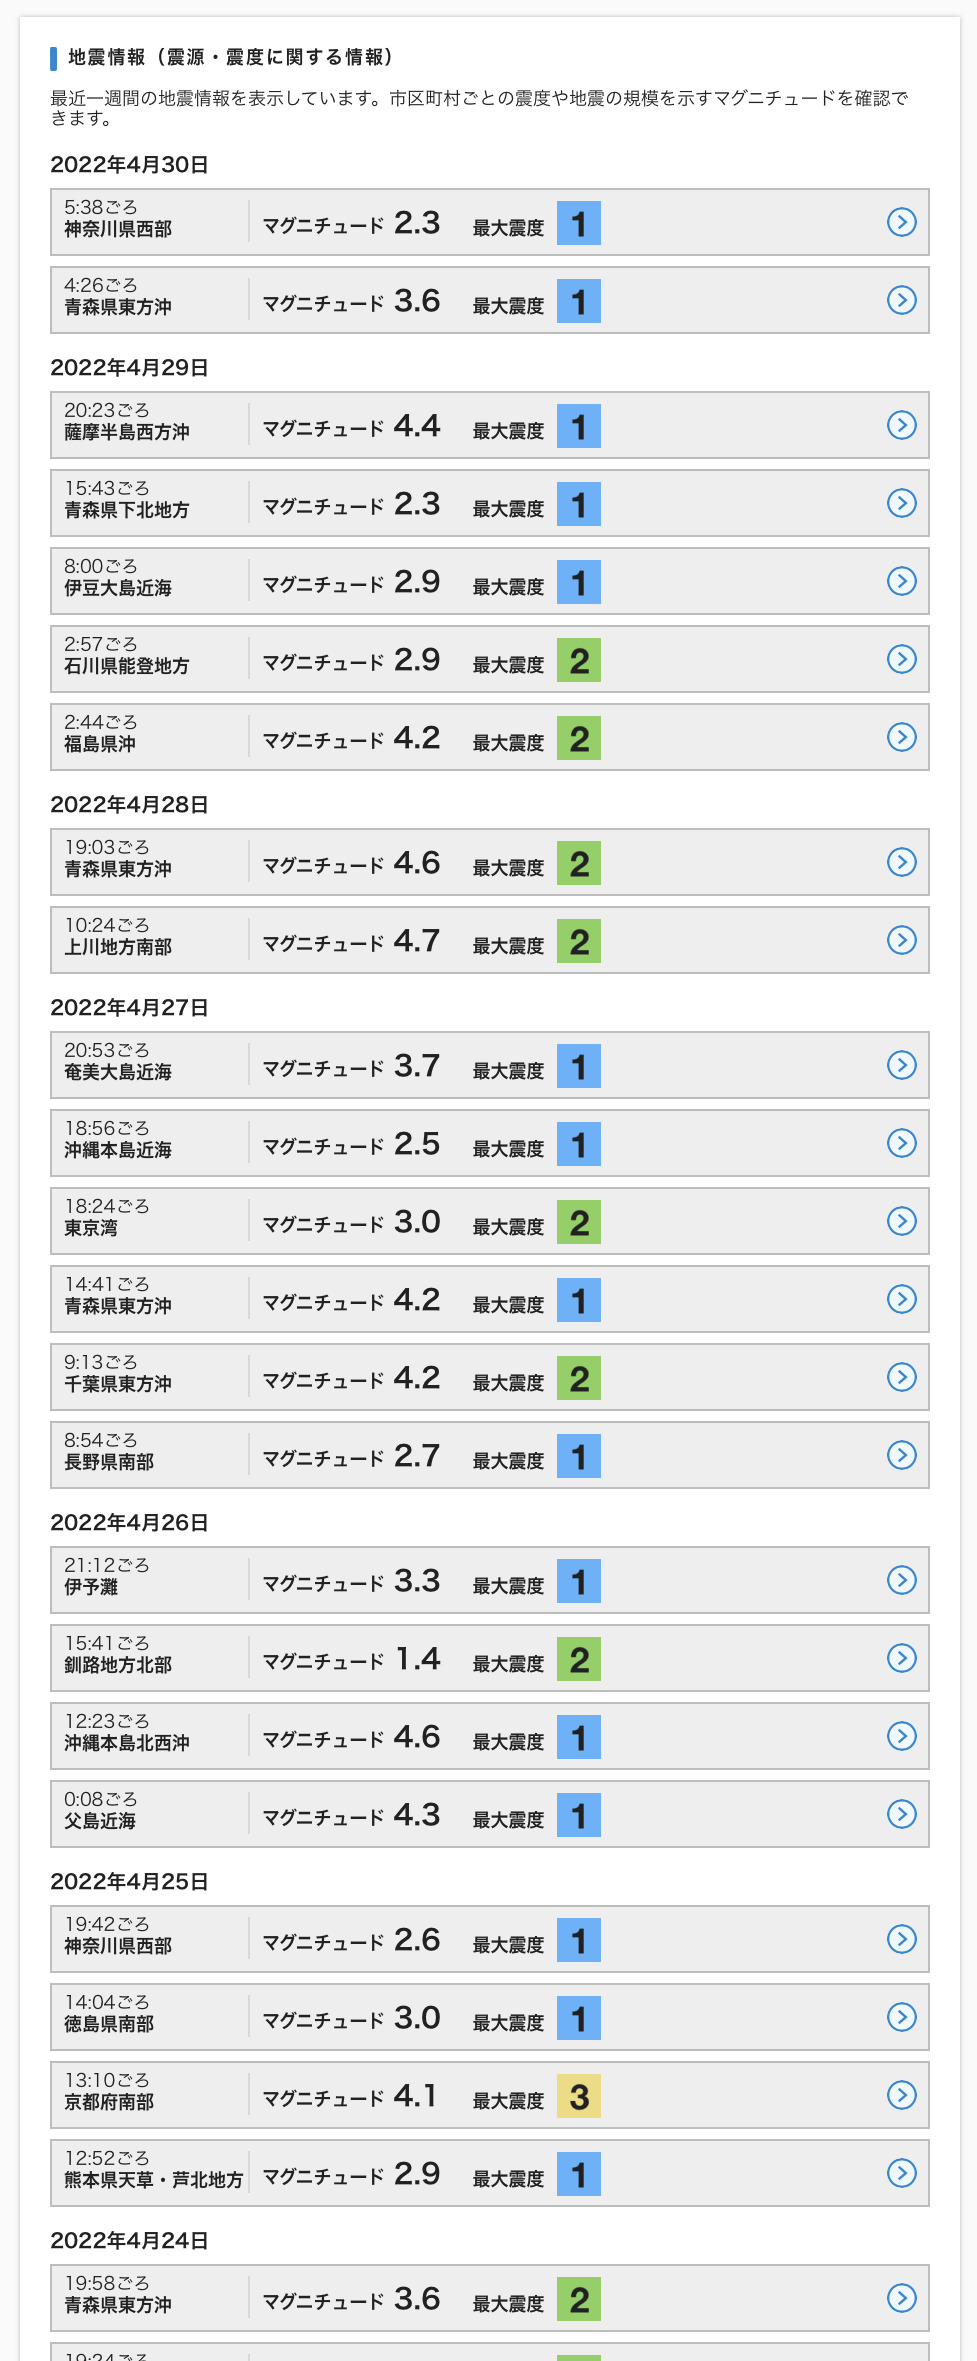Click arrow icon for 10:24 上川地方南部 entry
This screenshot has height=2361, width=977.
click(902, 940)
